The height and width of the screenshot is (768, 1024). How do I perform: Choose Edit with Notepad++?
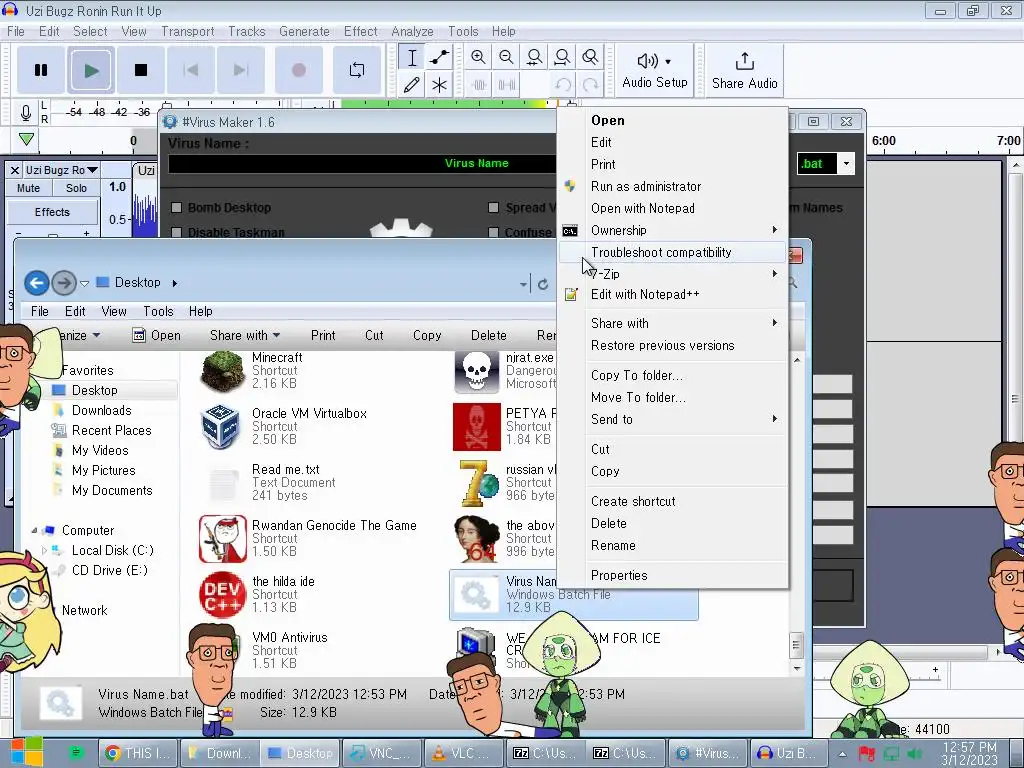click(x=673, y=295)
